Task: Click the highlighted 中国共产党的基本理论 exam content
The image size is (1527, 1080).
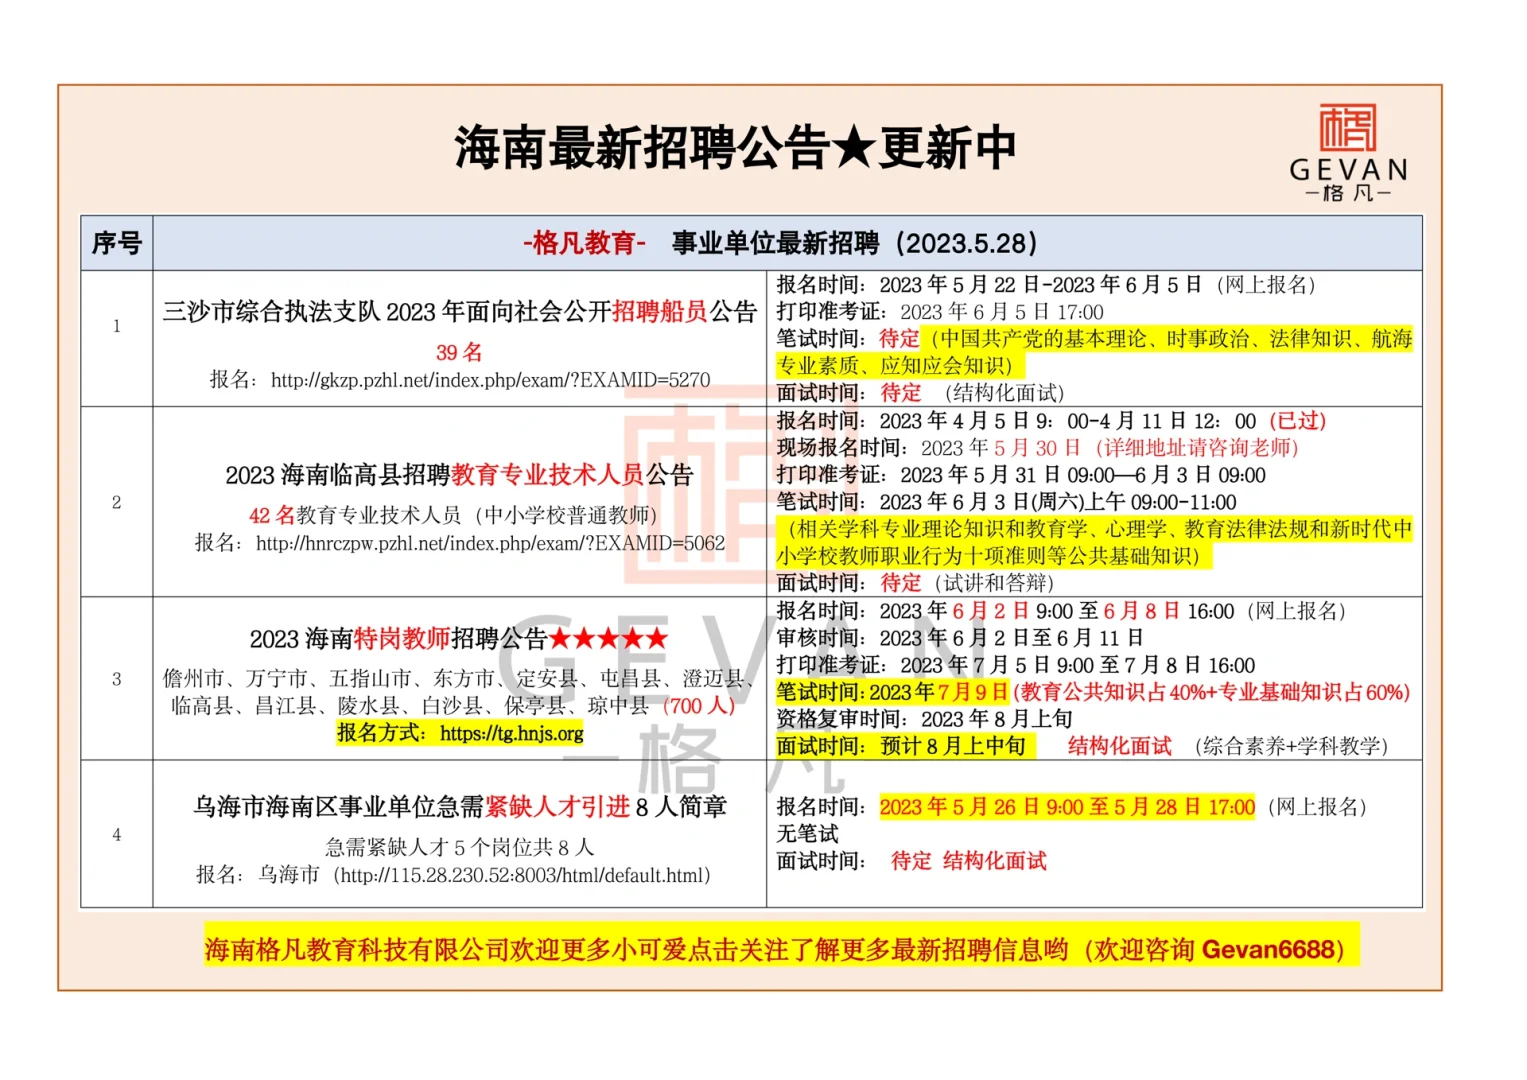Action: click(x=1095, y=352)
